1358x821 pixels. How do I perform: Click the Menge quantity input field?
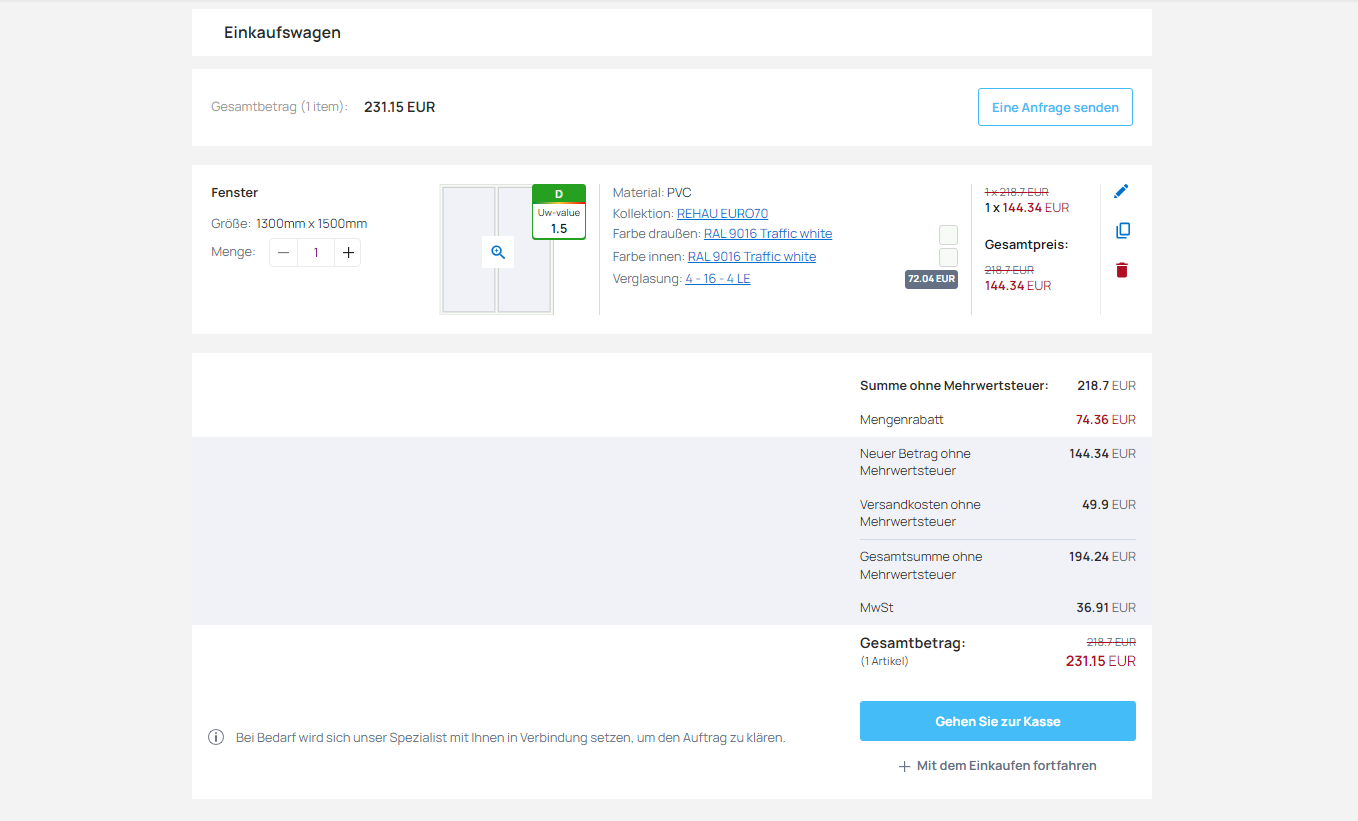[316, 253]
